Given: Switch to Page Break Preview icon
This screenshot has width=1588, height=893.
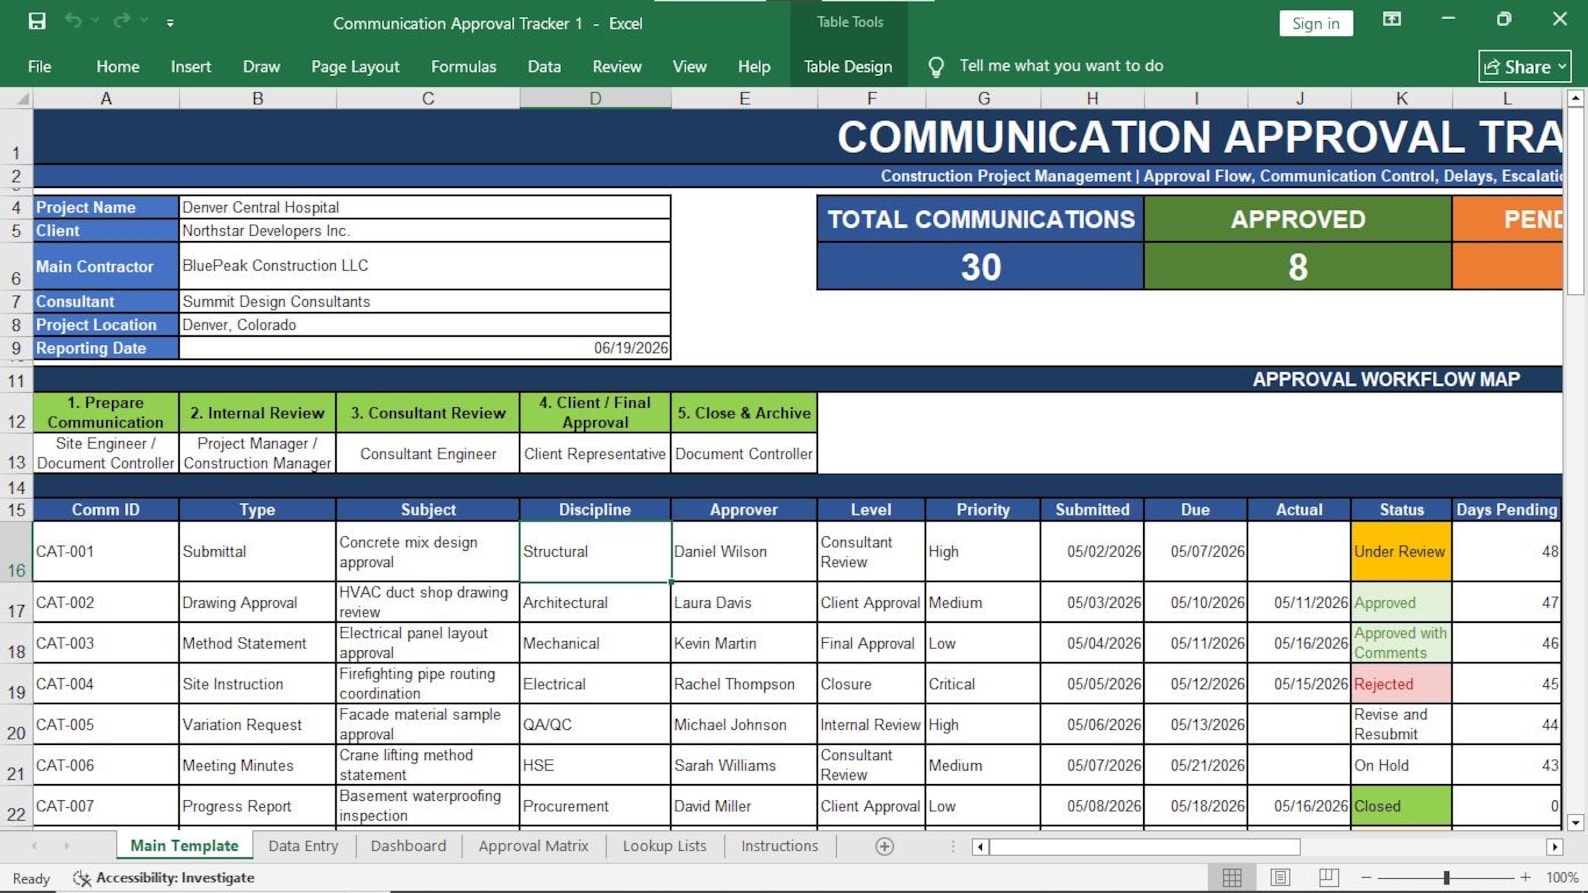Looking at the screenshot, I should pyautogui.click(x=1328, y=877).
